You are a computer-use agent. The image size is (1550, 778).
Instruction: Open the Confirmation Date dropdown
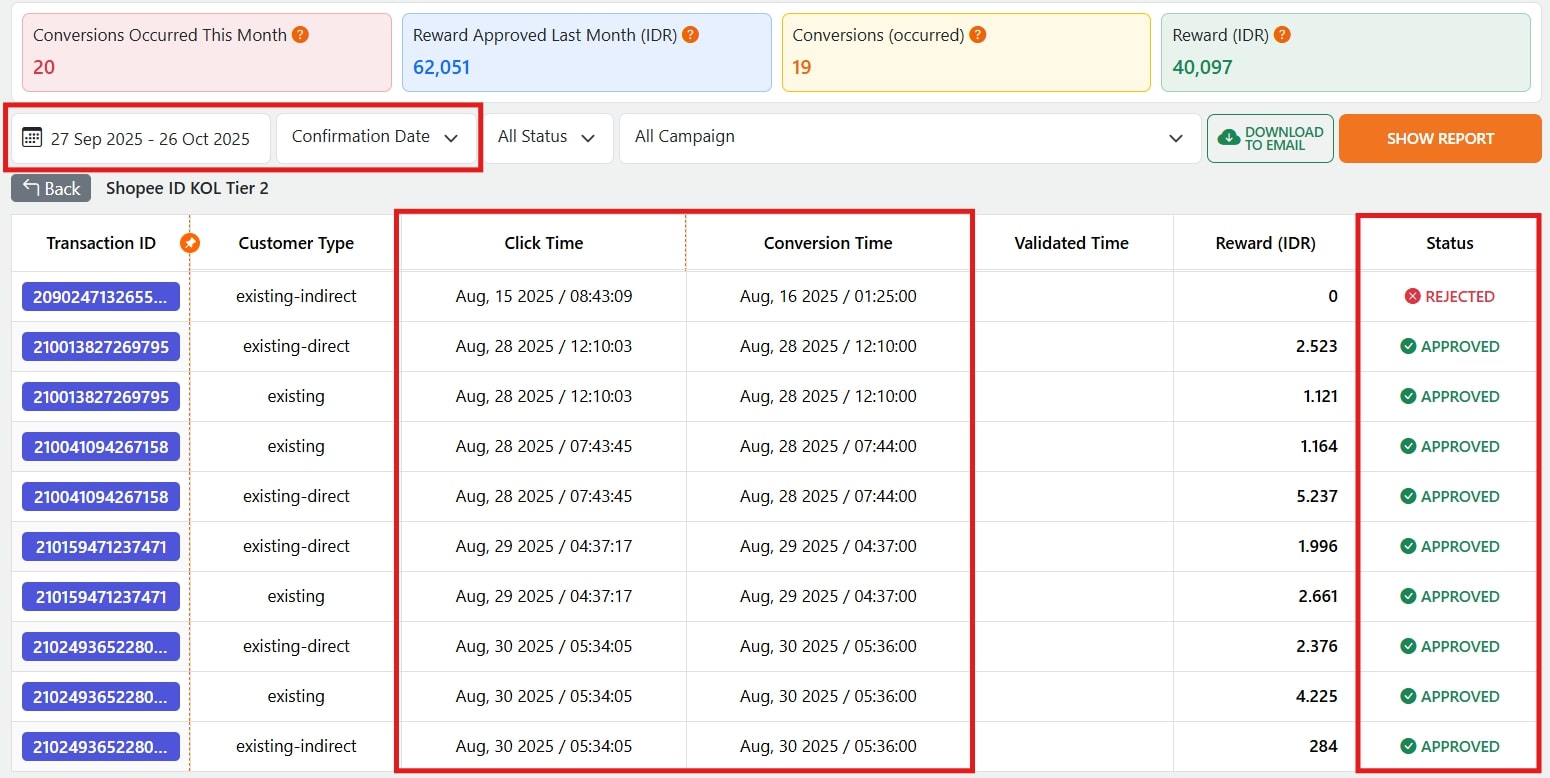point(375,137)
